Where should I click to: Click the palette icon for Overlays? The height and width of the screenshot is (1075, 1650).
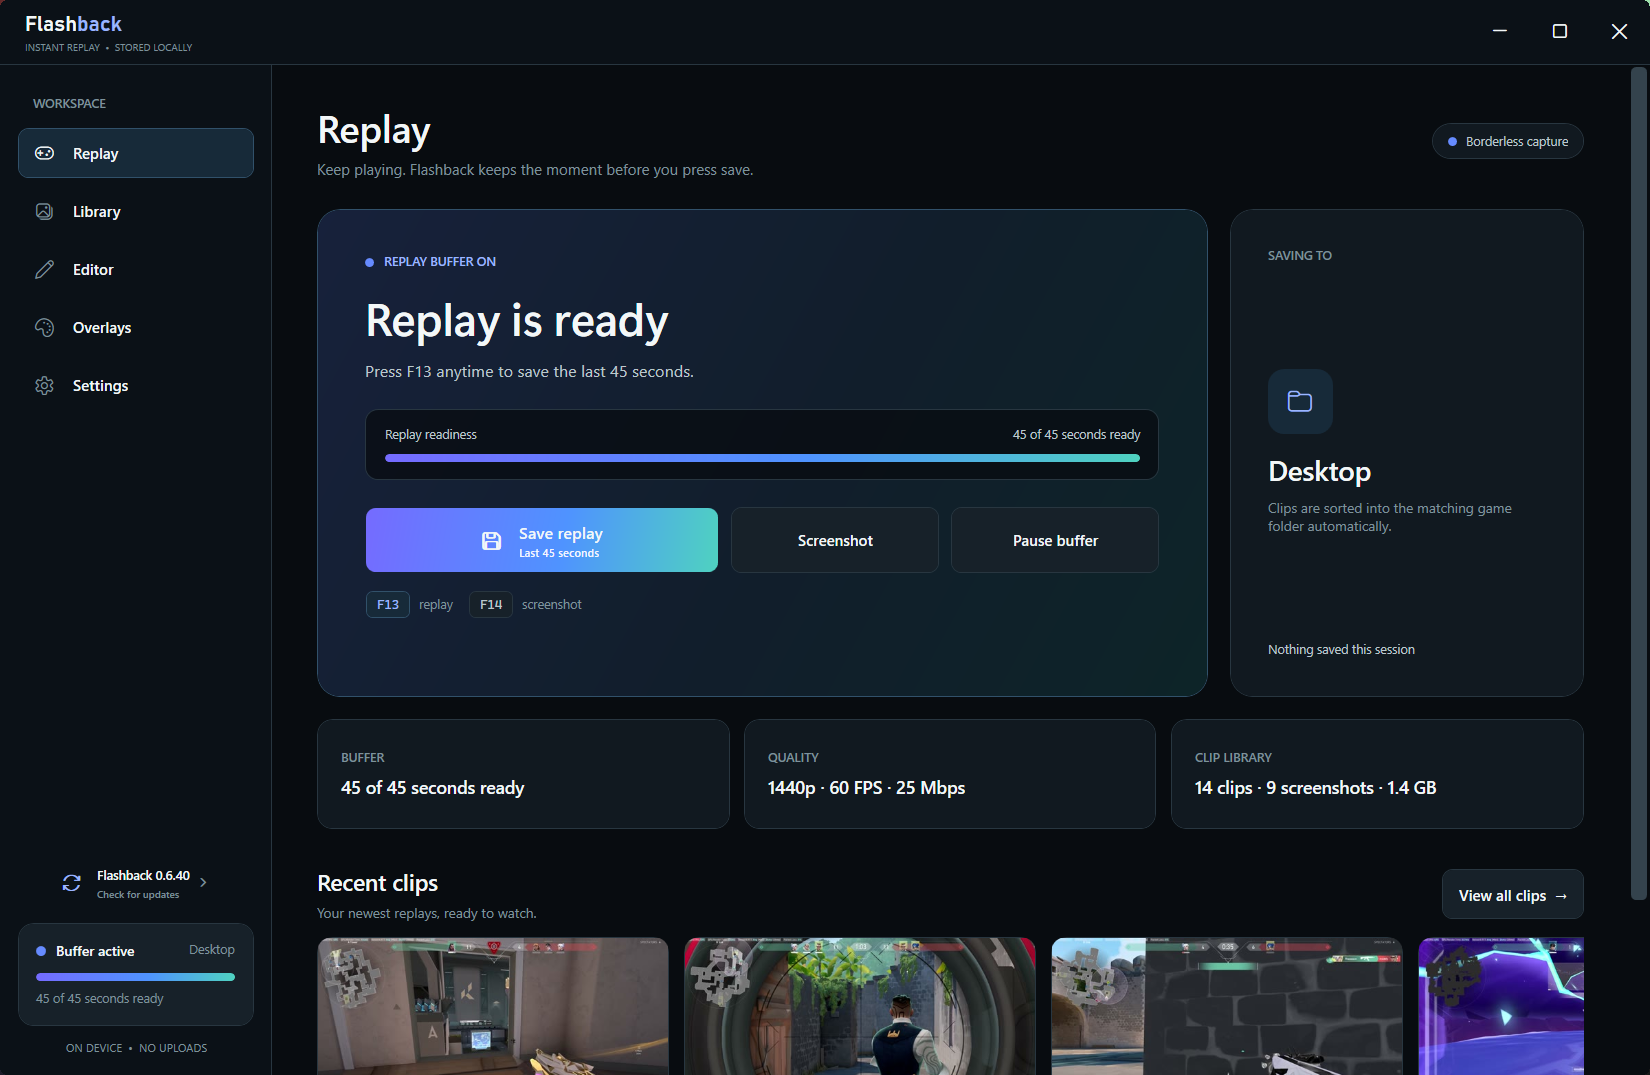point(44,327)
